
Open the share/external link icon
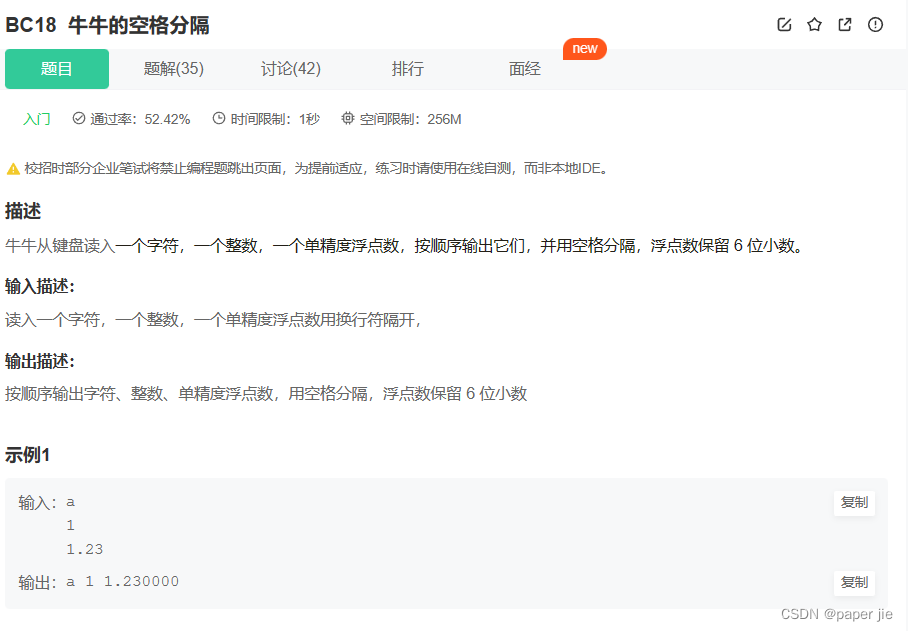tap(845, 24)
